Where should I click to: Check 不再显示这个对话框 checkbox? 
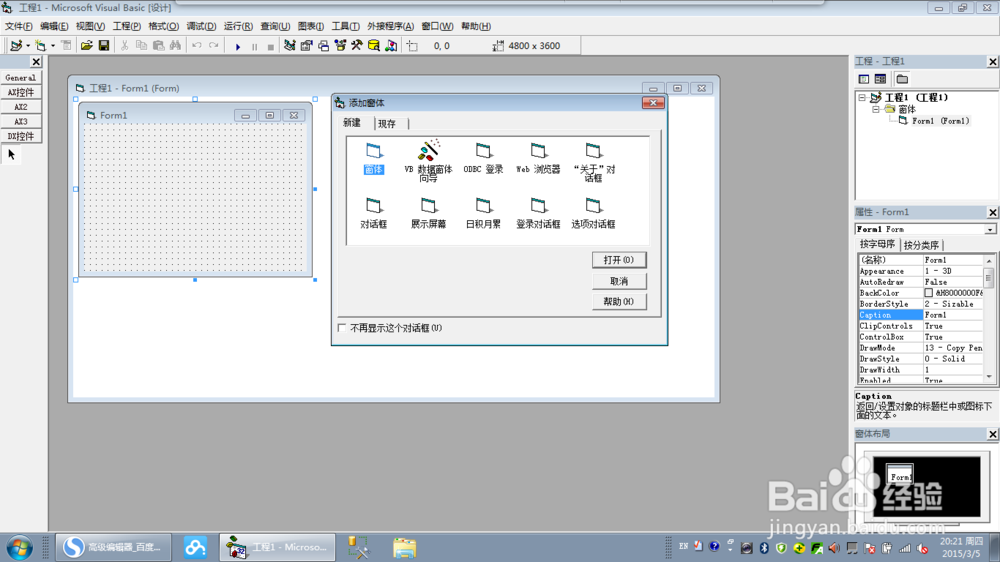tap(342, 328)
